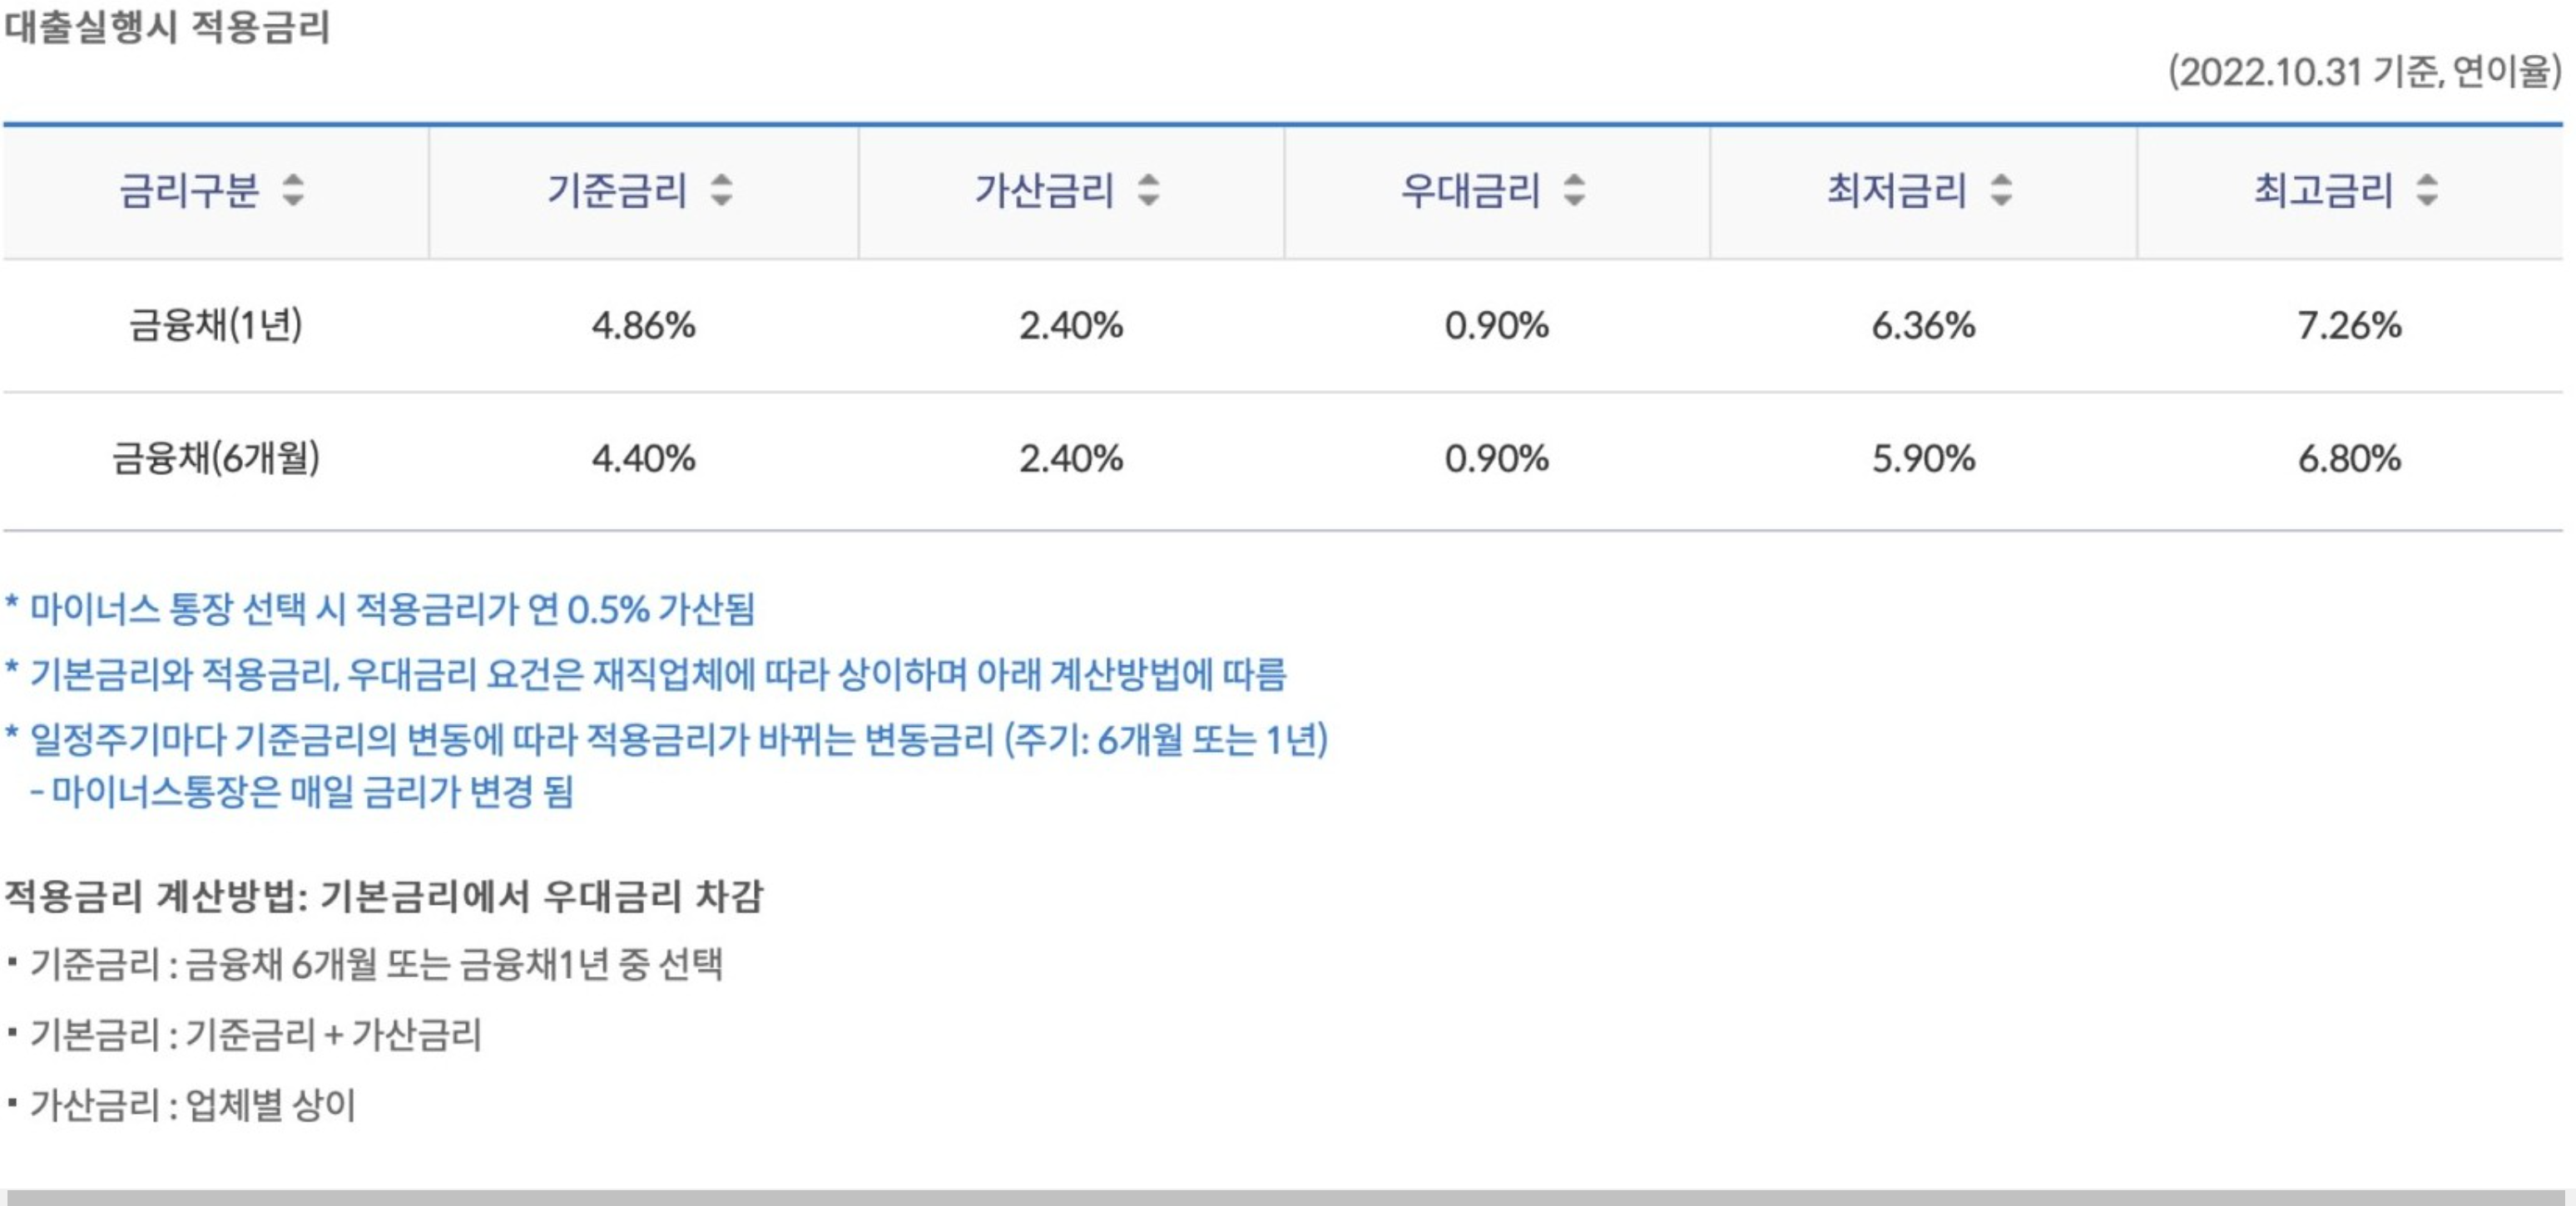2576x1206 pixels.
Task: Toggle sort icon beside 가산금리
Action: 1148,190
